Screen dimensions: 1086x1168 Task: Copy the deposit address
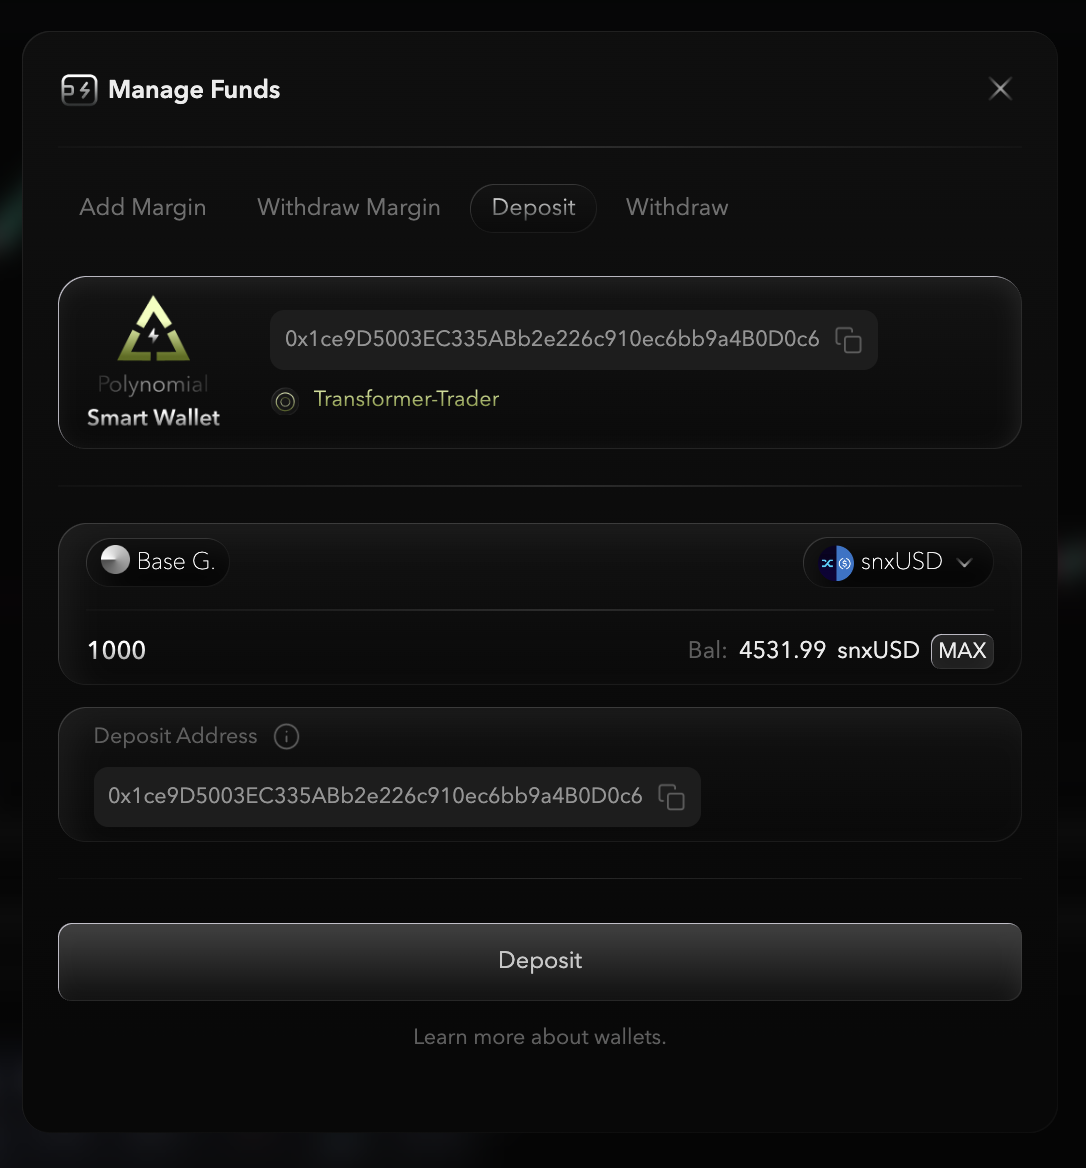671,797
